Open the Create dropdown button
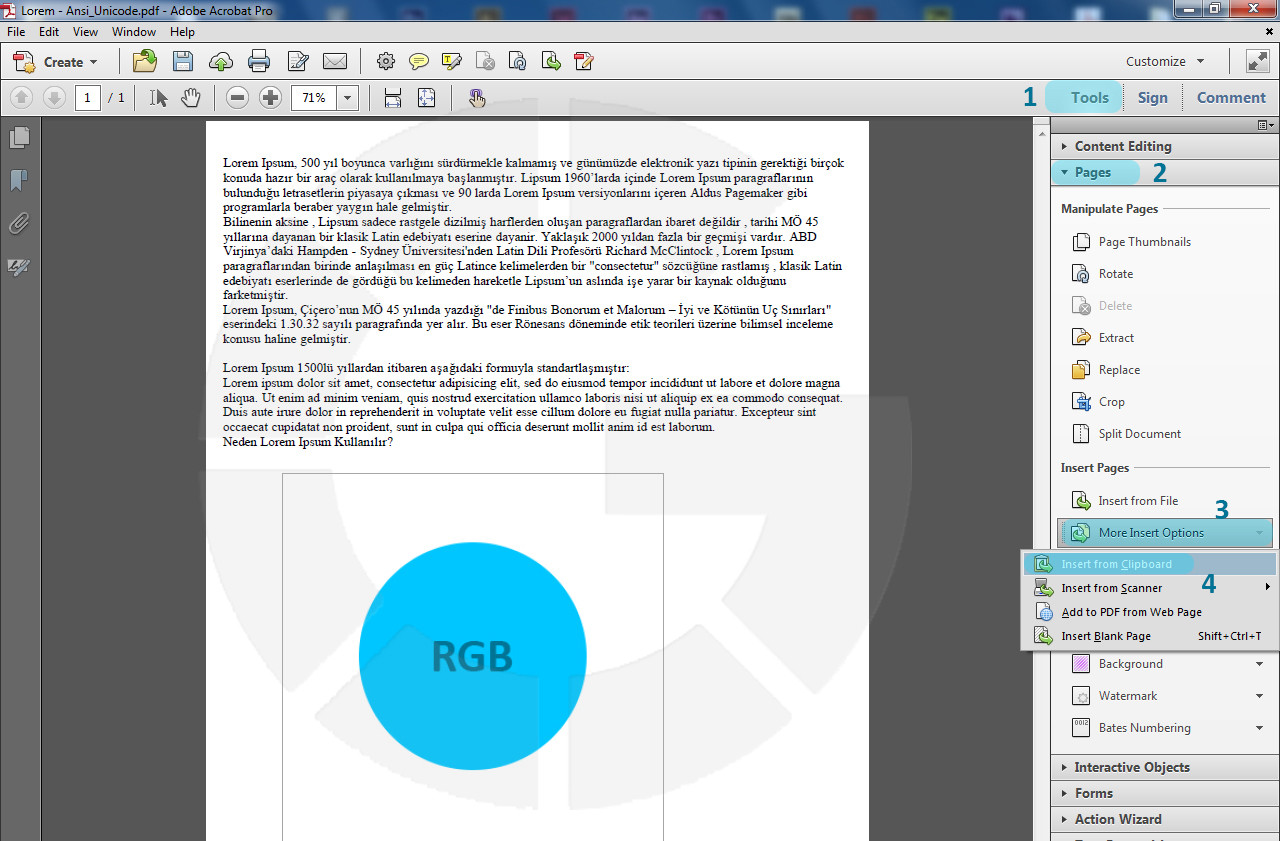The width and height of the screenshot is (1280, 841). [56, 61]
